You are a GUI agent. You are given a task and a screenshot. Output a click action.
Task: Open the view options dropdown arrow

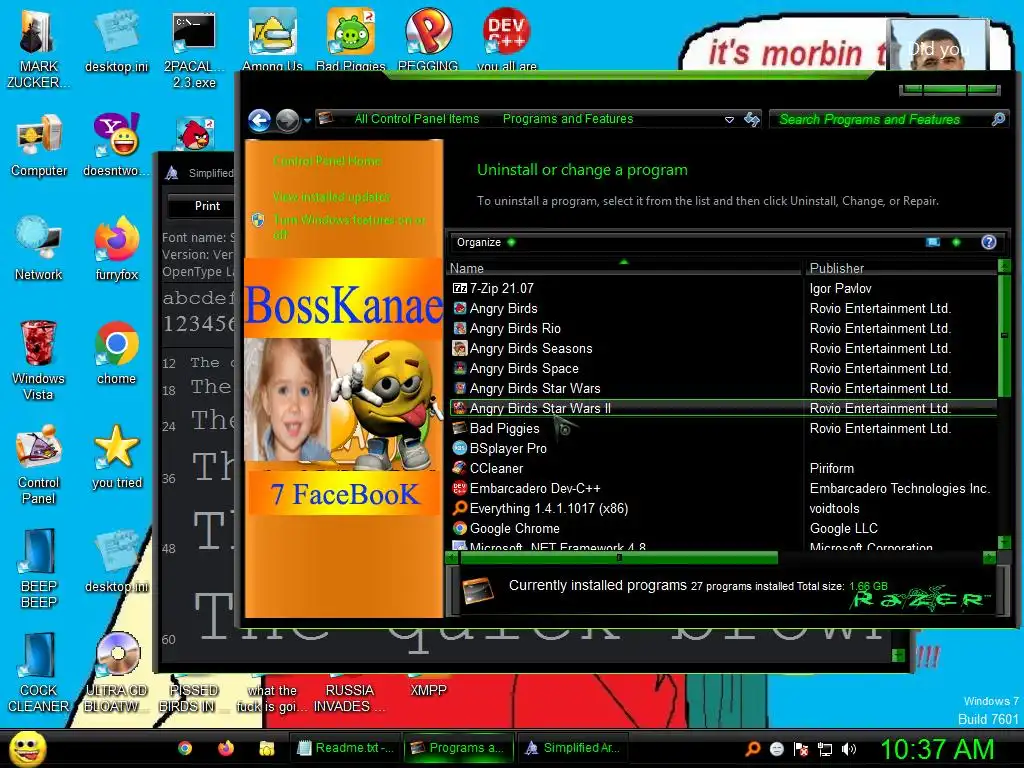click(956, 242)
